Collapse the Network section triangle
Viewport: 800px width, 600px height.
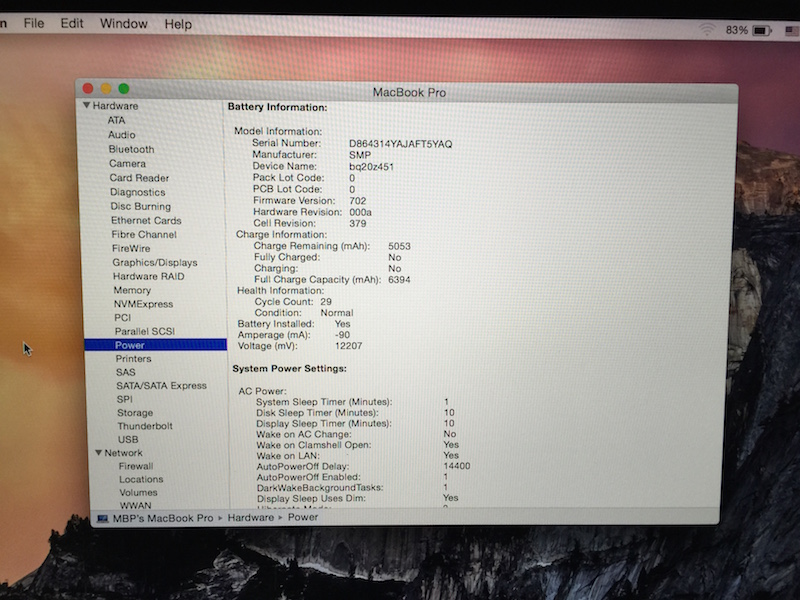98,453
